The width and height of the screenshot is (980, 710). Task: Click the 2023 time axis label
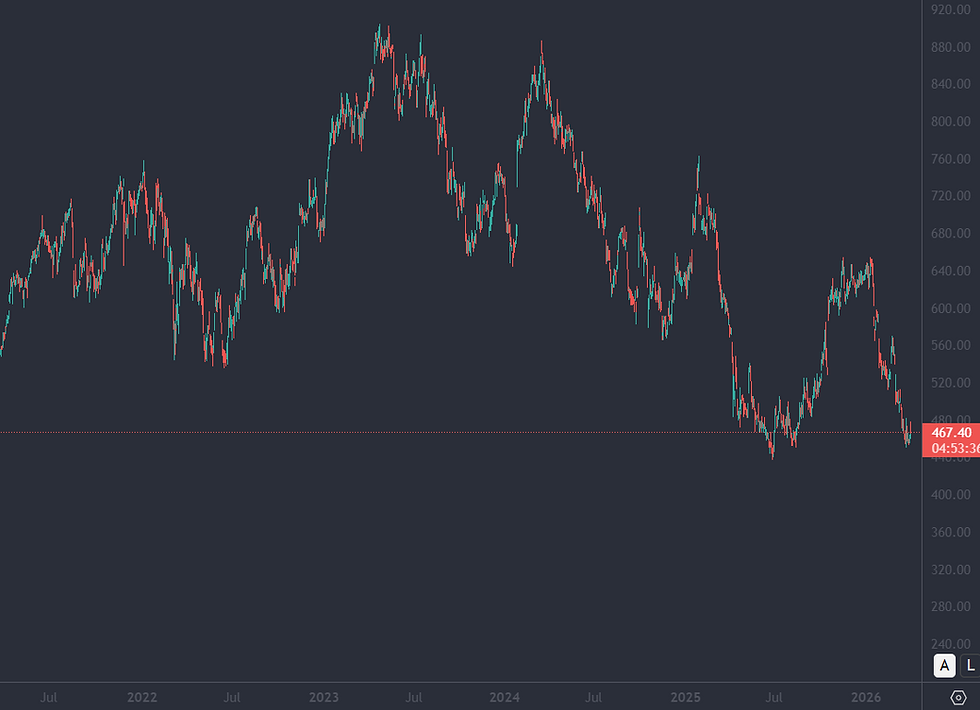point(324,698)
